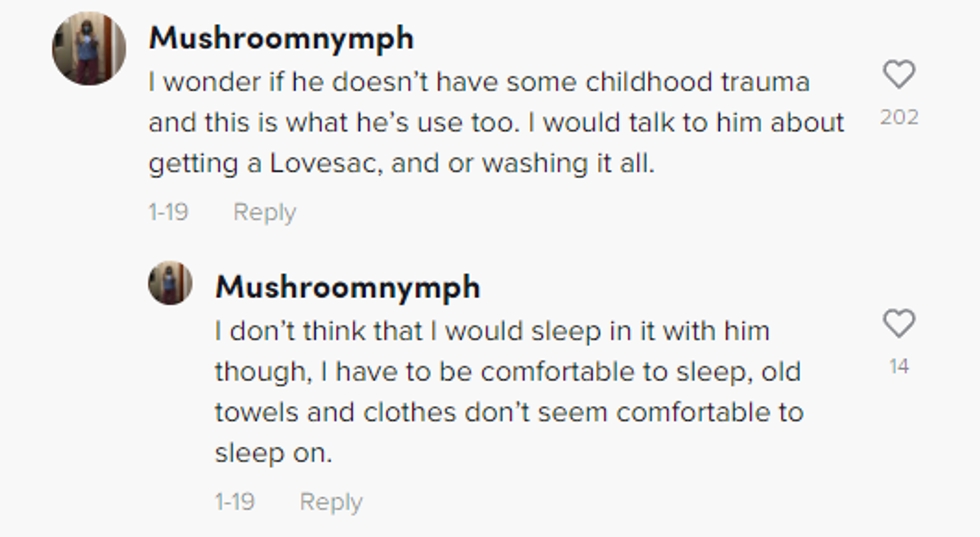Open the Mushroomnymph username on the top comment
The height and width of the screenshot is (537, 980).
[x=281, y=38]
